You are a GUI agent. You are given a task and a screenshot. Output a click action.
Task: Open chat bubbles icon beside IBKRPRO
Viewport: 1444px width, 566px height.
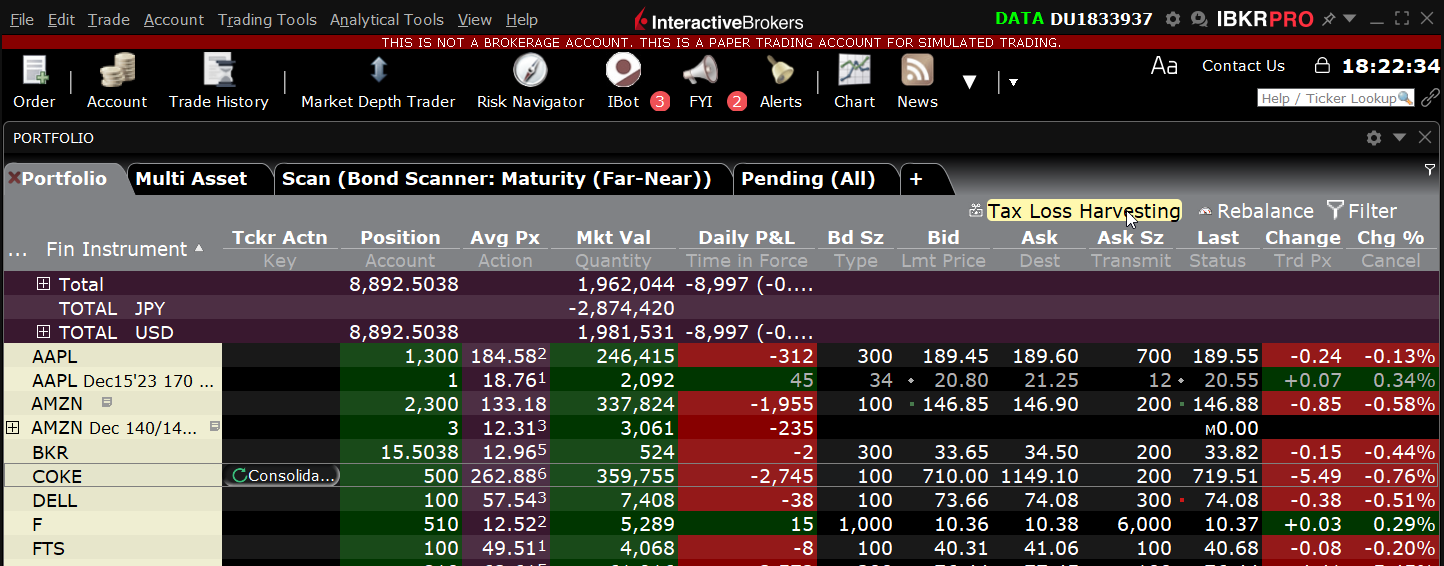pos(1199,19)
